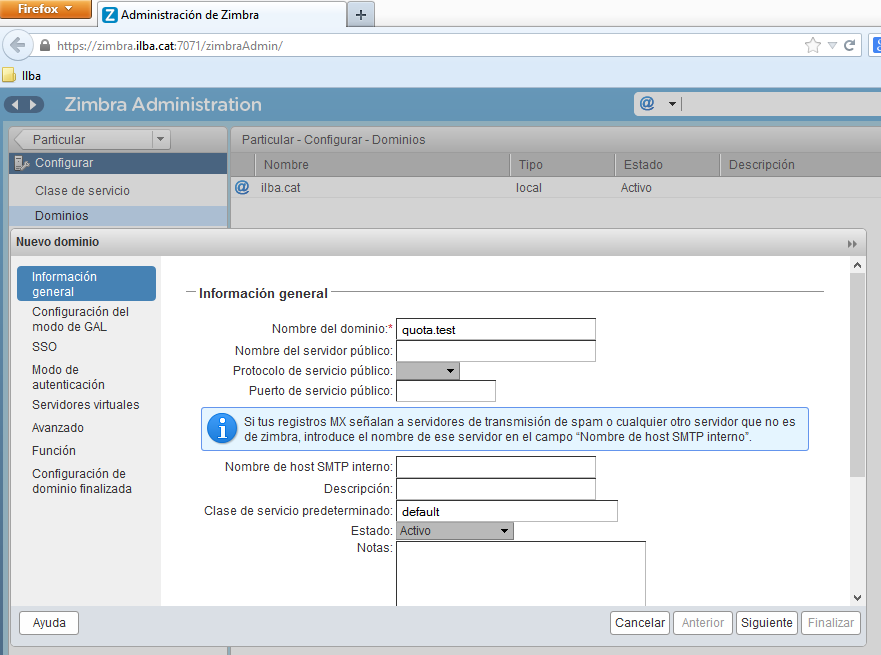Click the Ayuda button
Screen dimensions: 881x655
point(49,623)
